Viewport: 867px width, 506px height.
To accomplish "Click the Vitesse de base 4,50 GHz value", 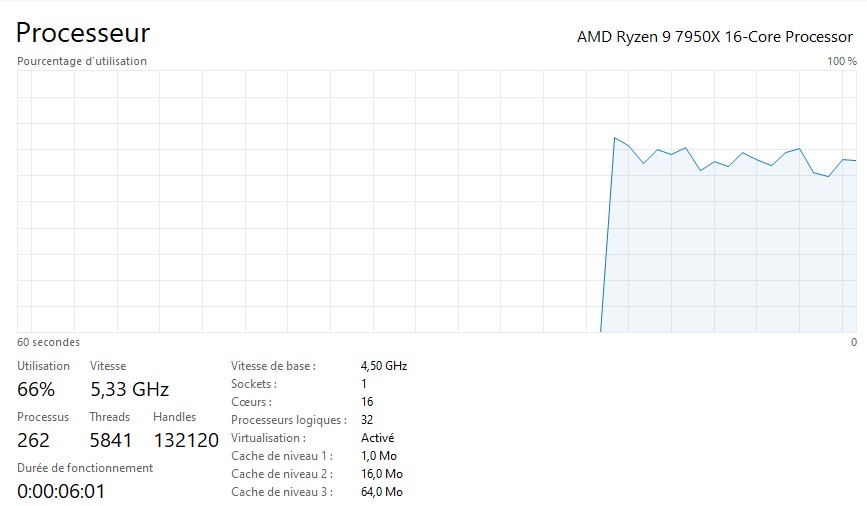I will point(384,366).
